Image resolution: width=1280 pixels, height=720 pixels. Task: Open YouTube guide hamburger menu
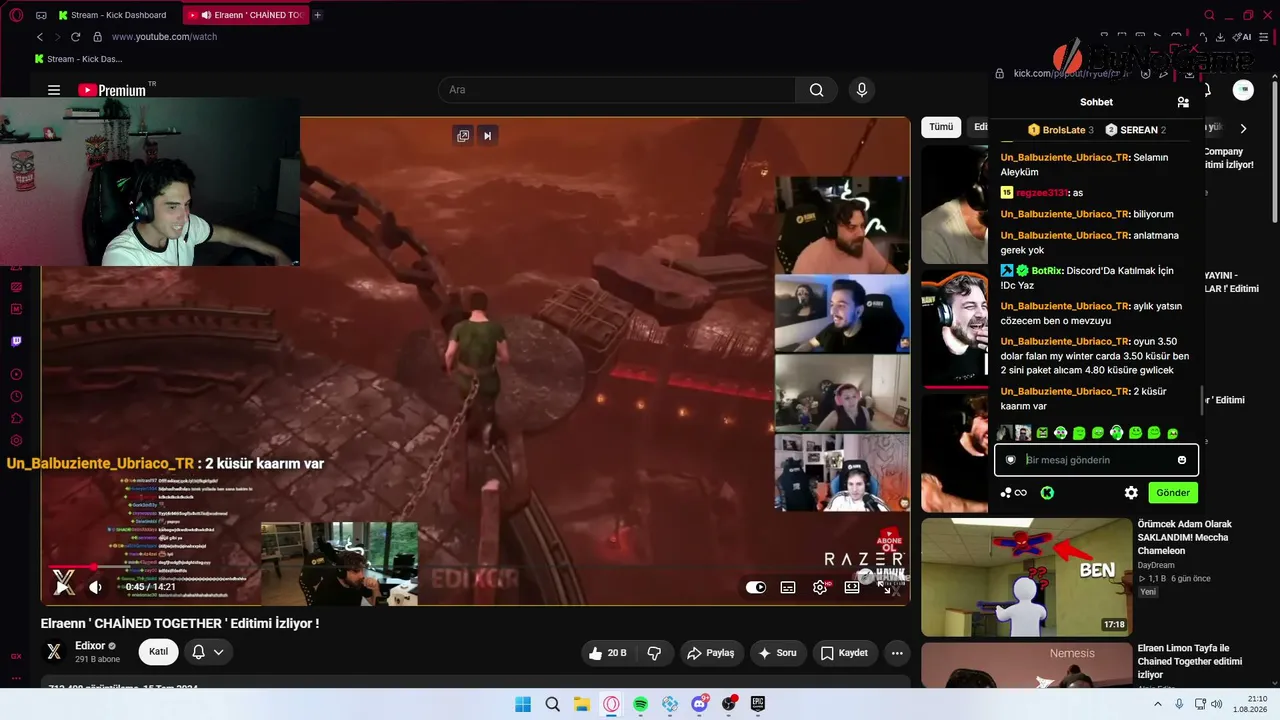(x=54, y=90)
